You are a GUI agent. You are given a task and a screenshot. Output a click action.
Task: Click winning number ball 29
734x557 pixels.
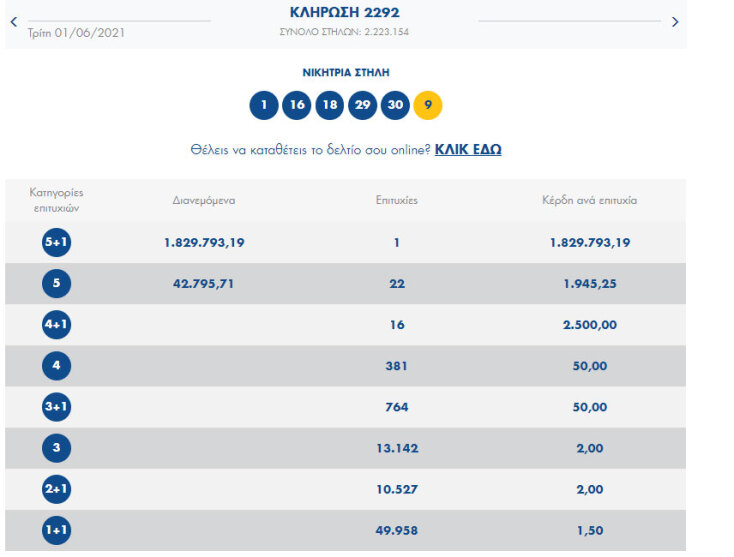point(363,105)
